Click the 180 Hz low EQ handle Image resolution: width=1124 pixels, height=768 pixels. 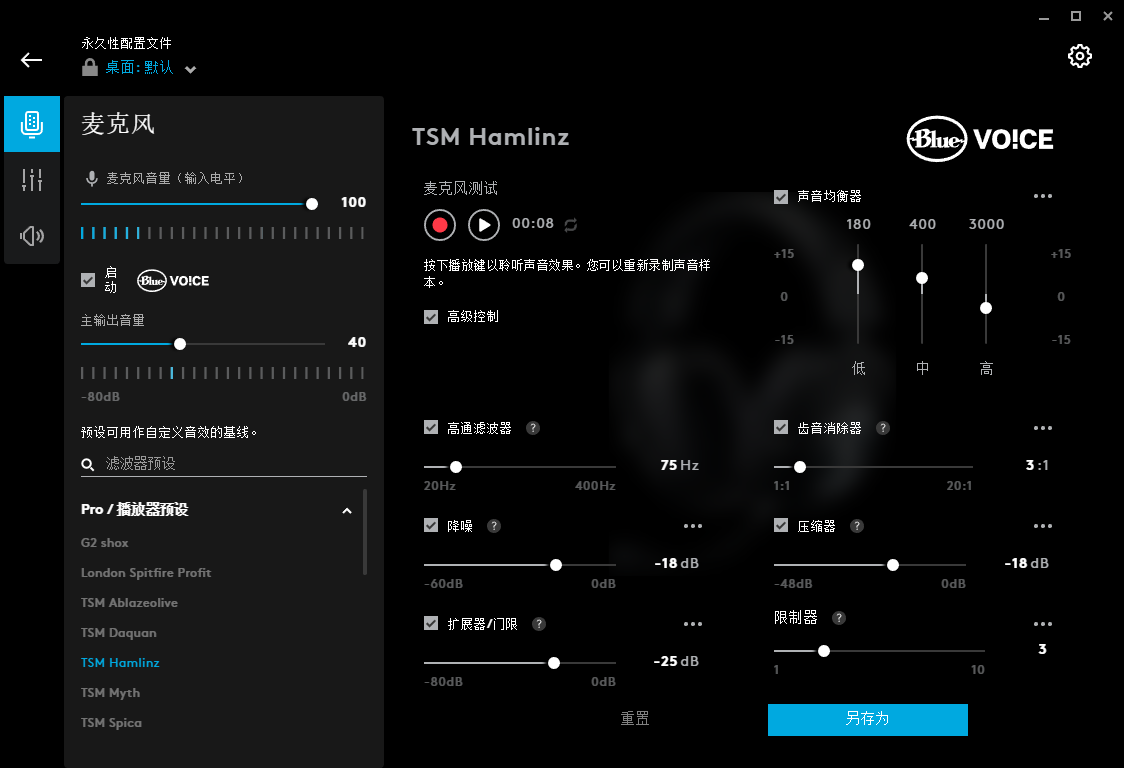coord(857,265)
